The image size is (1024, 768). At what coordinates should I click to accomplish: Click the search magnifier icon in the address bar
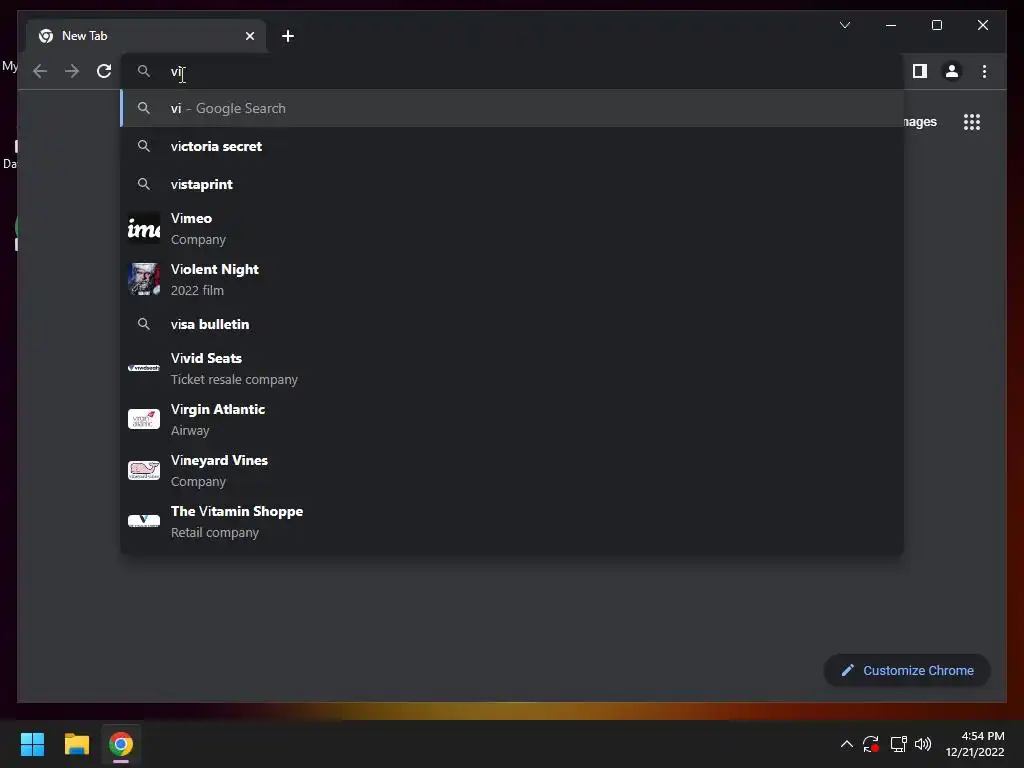pyautogui.click(x=144, y=71)
